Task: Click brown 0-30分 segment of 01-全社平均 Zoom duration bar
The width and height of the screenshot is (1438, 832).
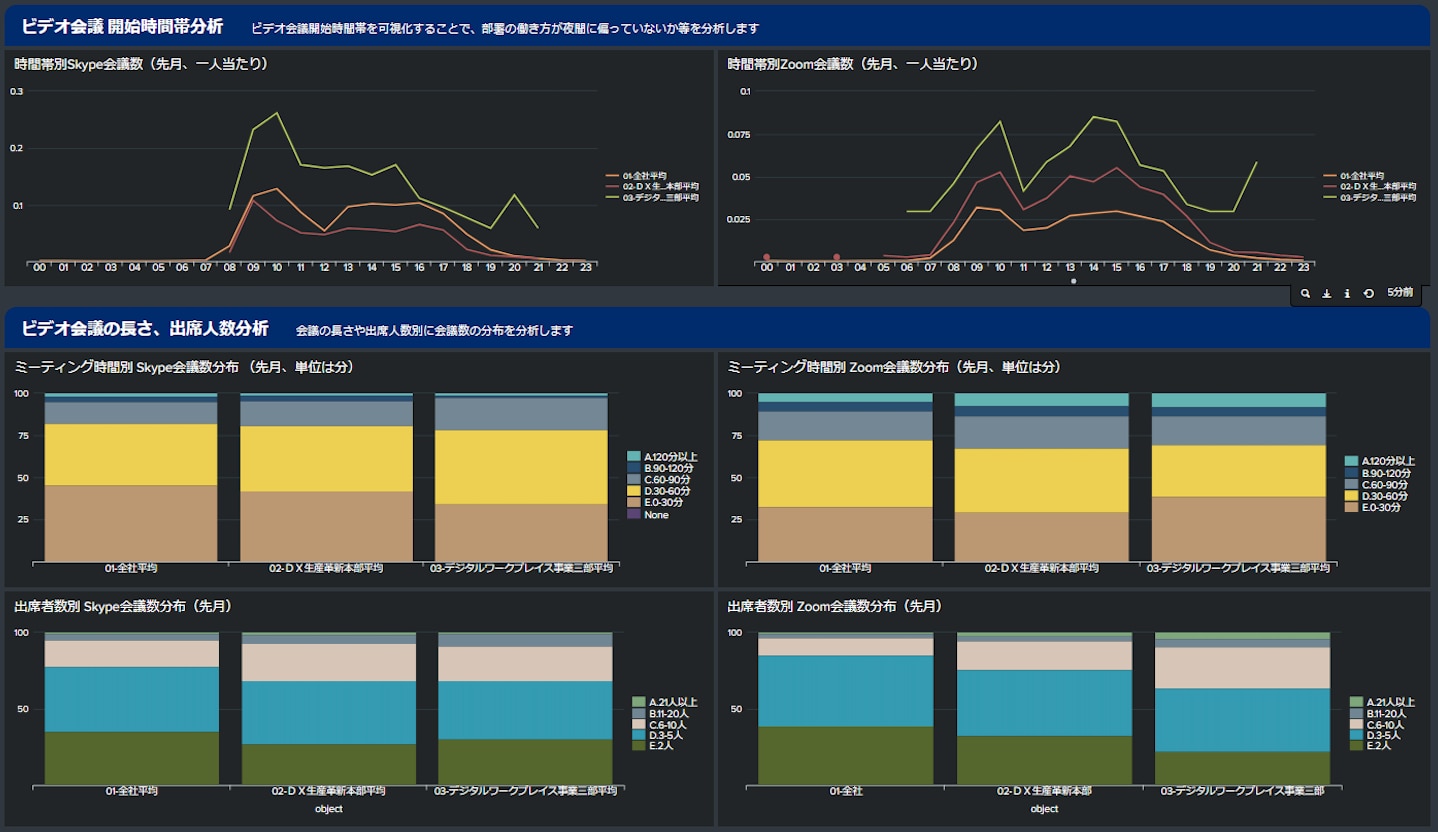Action: pyautogui.click(x=845, y=534)
